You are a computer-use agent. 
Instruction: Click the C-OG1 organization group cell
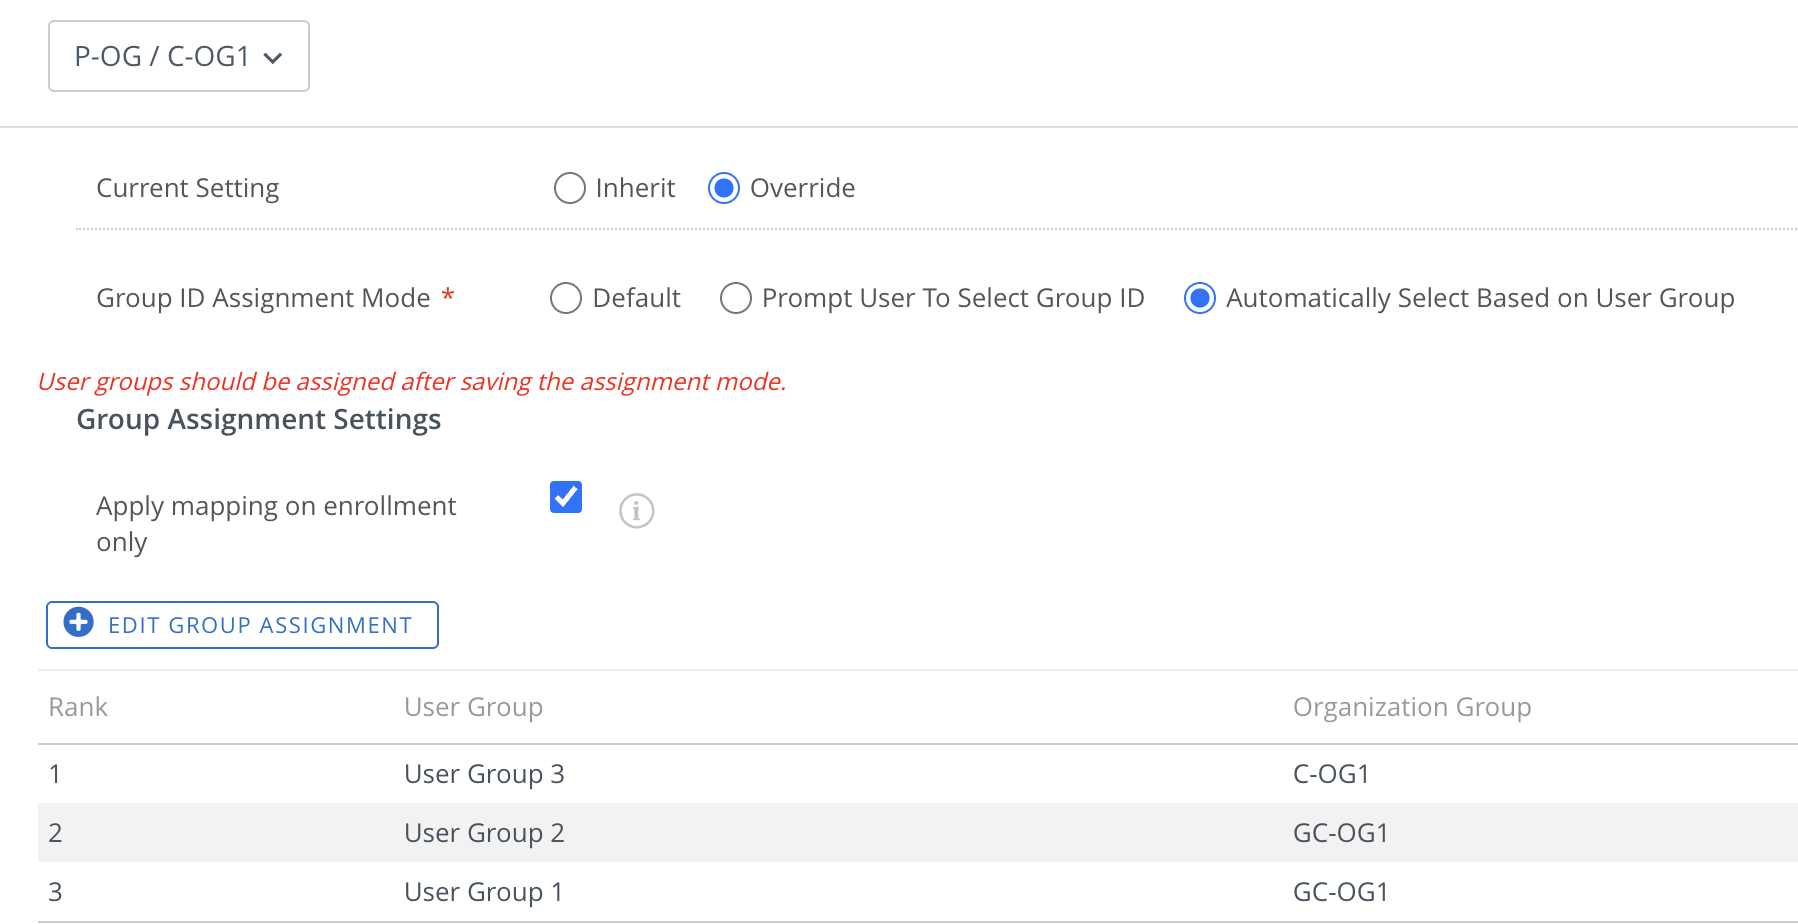(1331, 774)
